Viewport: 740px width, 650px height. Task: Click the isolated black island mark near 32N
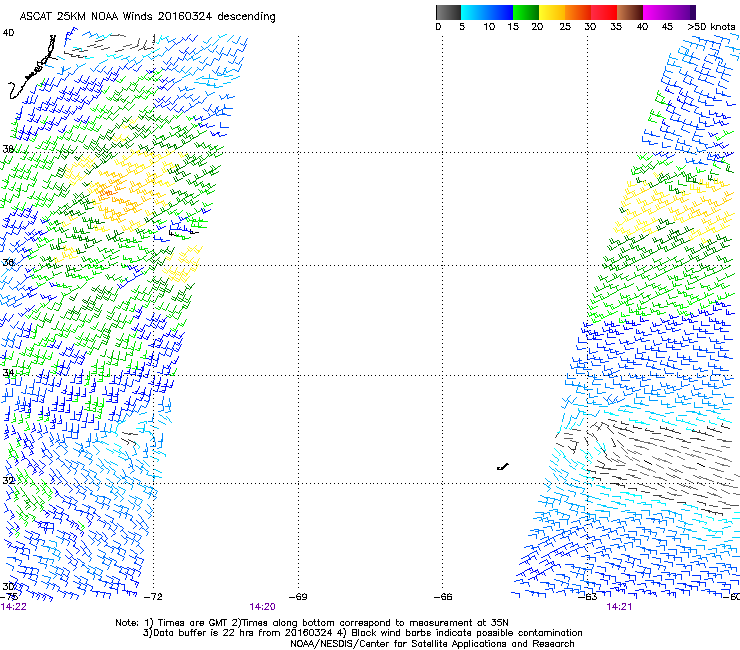(x=503, y=467)
